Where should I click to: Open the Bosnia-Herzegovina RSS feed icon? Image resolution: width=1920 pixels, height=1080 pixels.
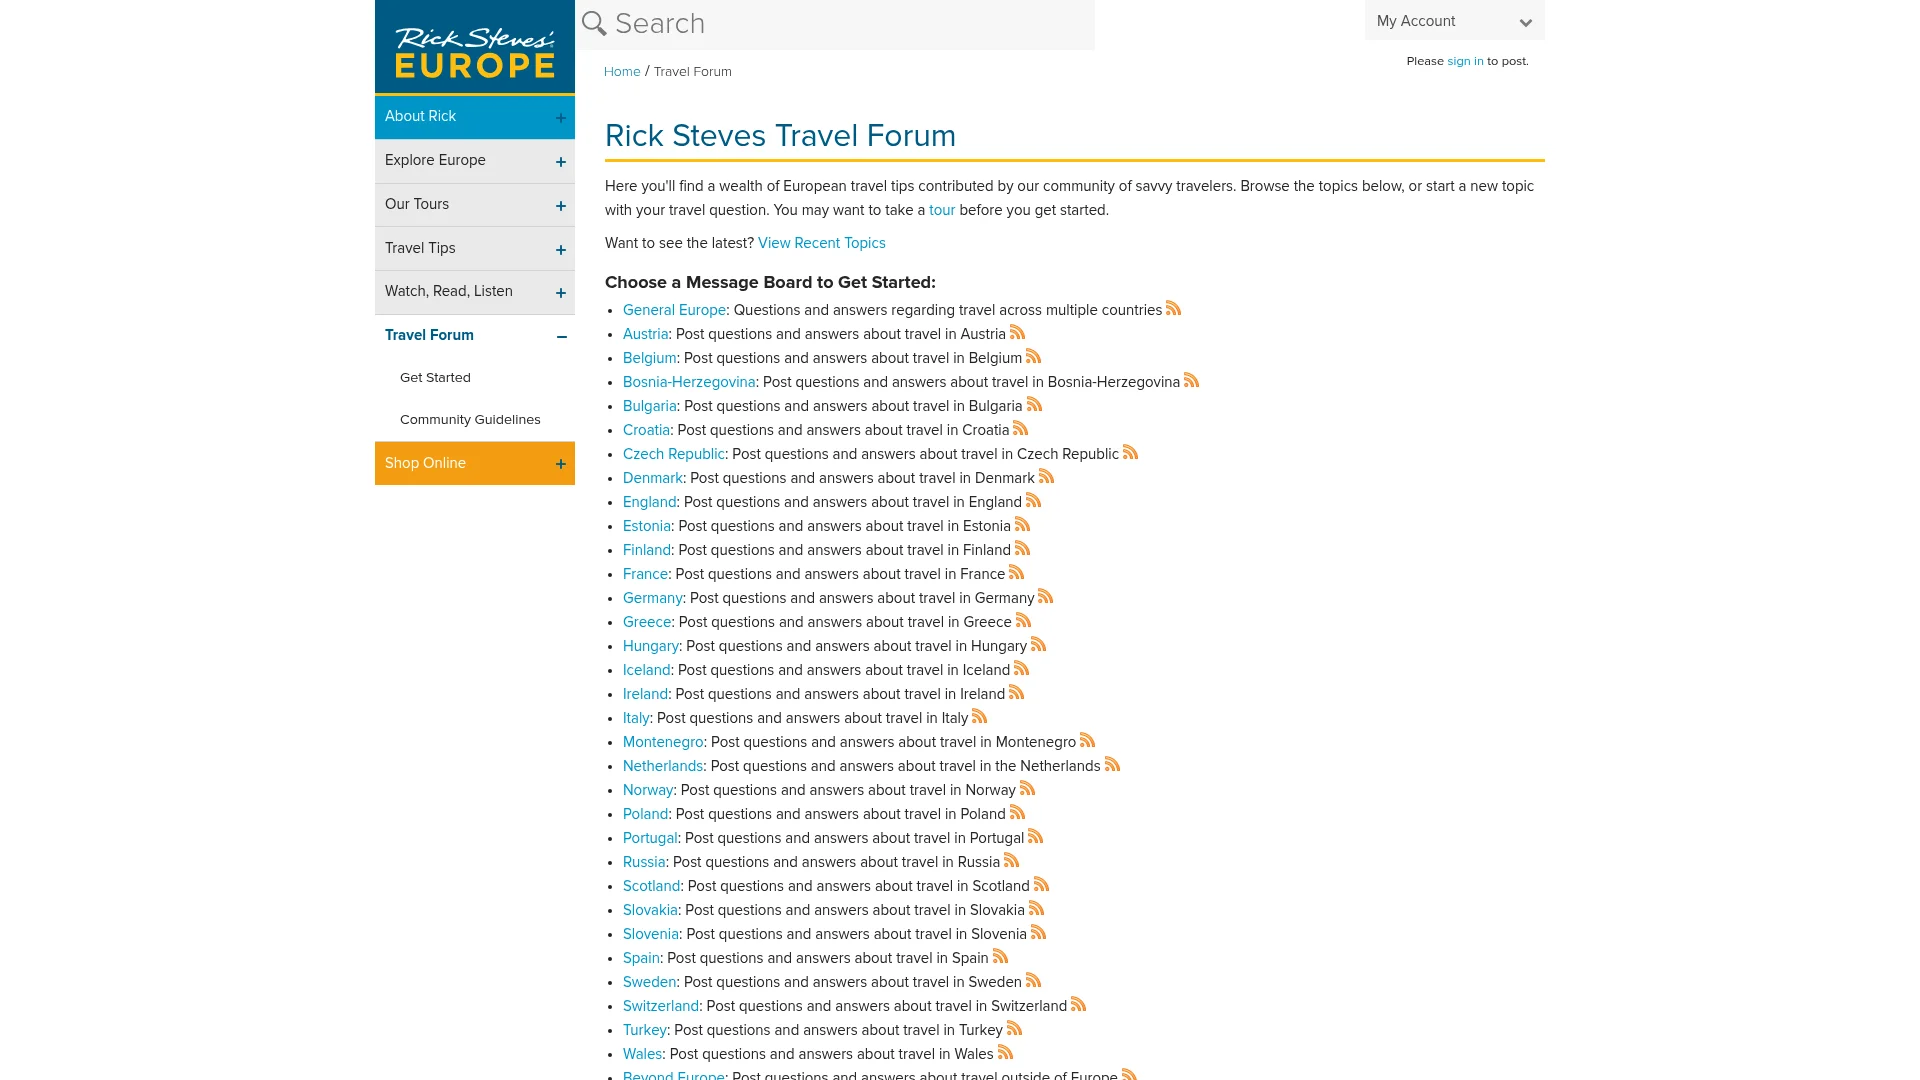tap(1191, 380)
